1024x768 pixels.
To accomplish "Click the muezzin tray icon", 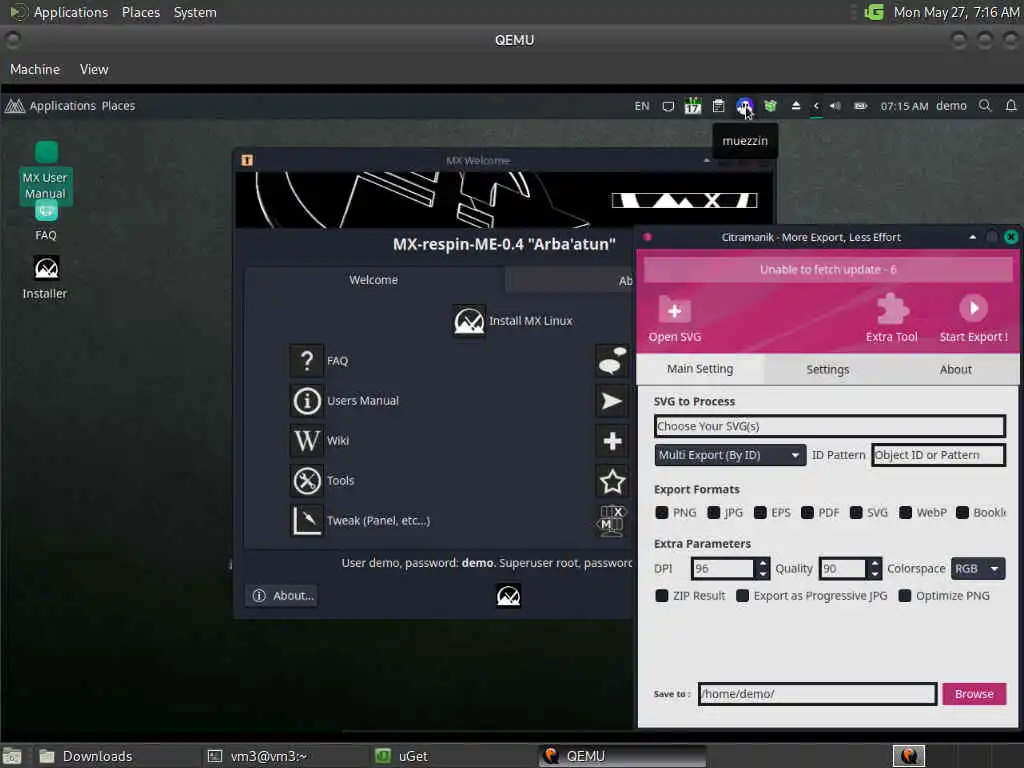I will tap(744, 106).
